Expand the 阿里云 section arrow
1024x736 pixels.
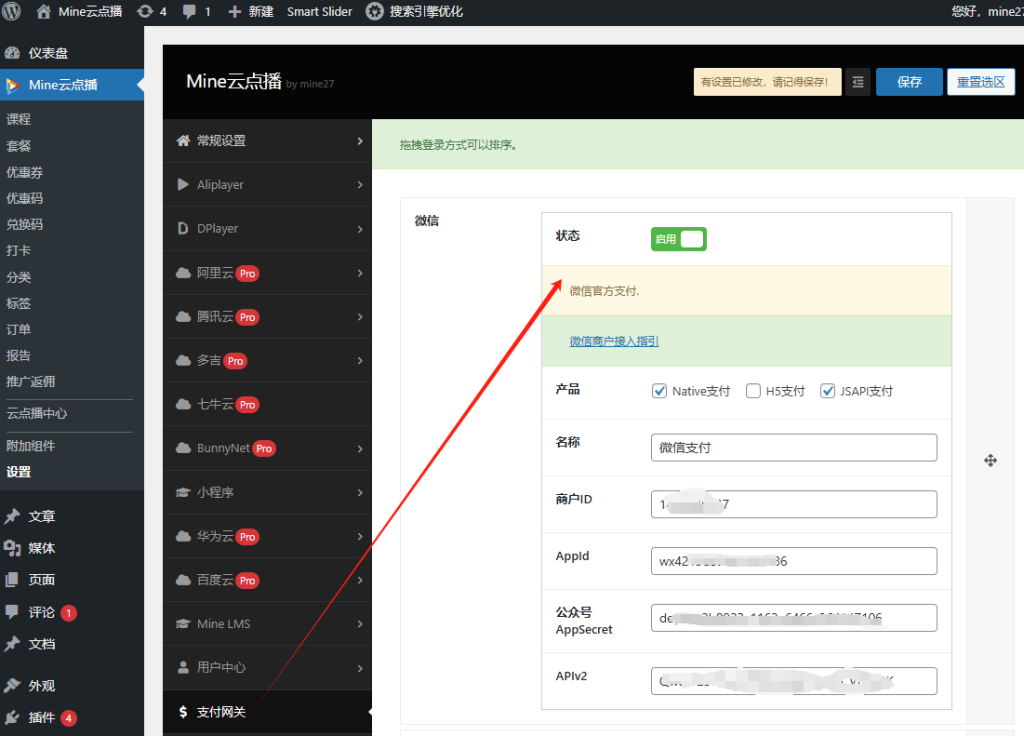360,273
